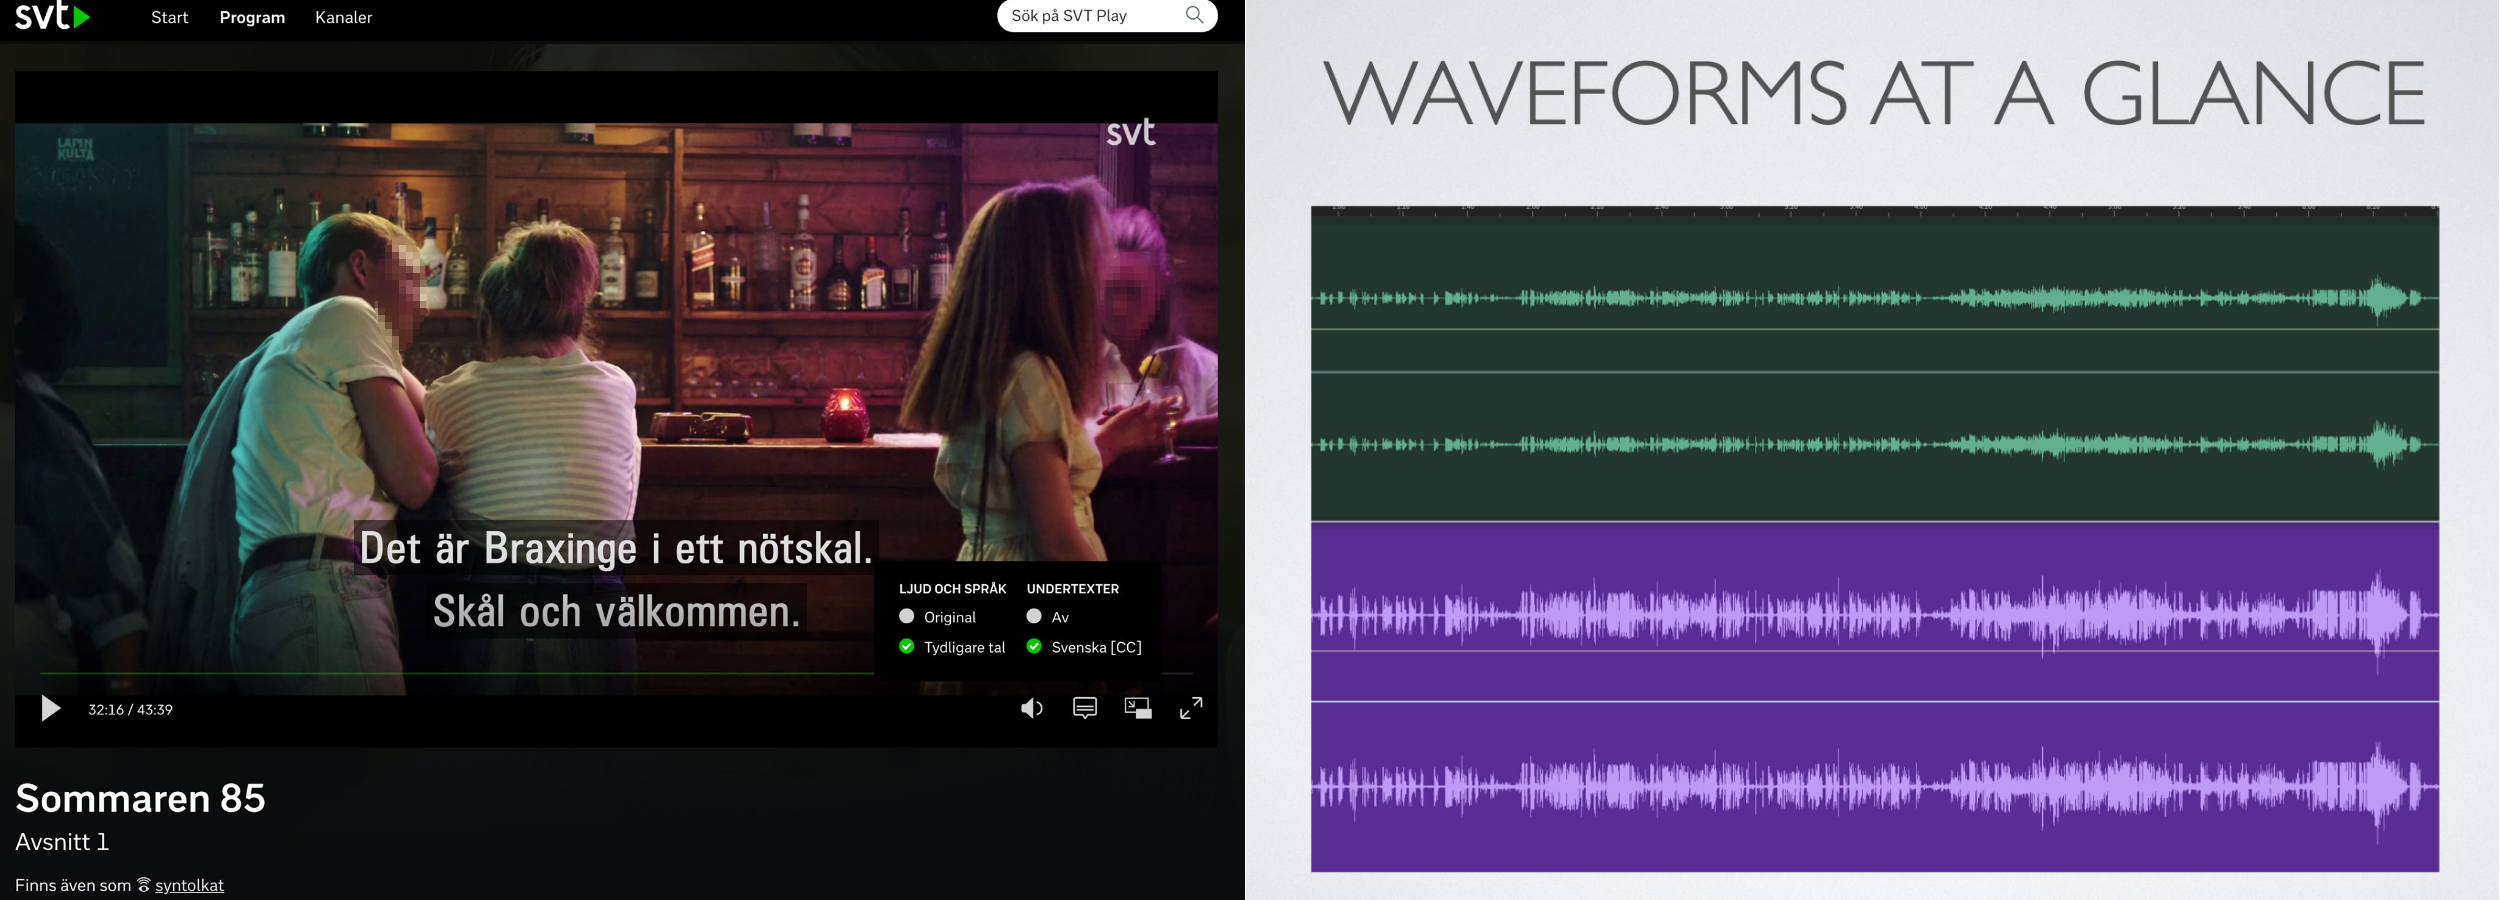Click the SVT Play logo

53,16
